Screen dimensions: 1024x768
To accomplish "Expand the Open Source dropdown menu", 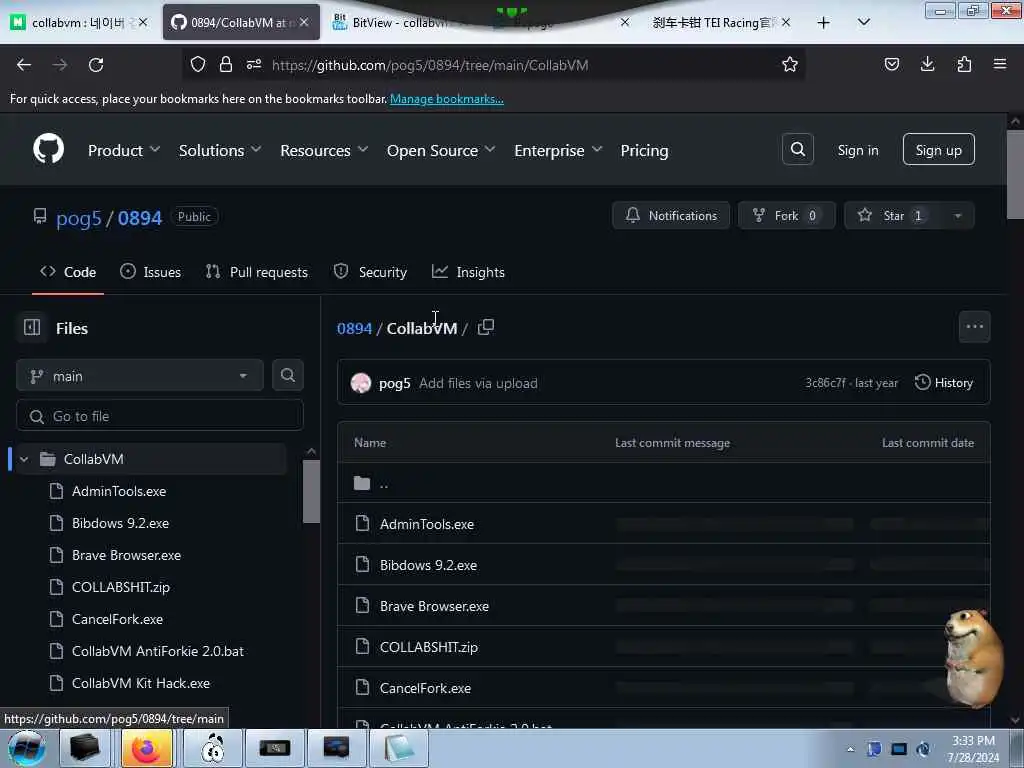I will [441, 150].
